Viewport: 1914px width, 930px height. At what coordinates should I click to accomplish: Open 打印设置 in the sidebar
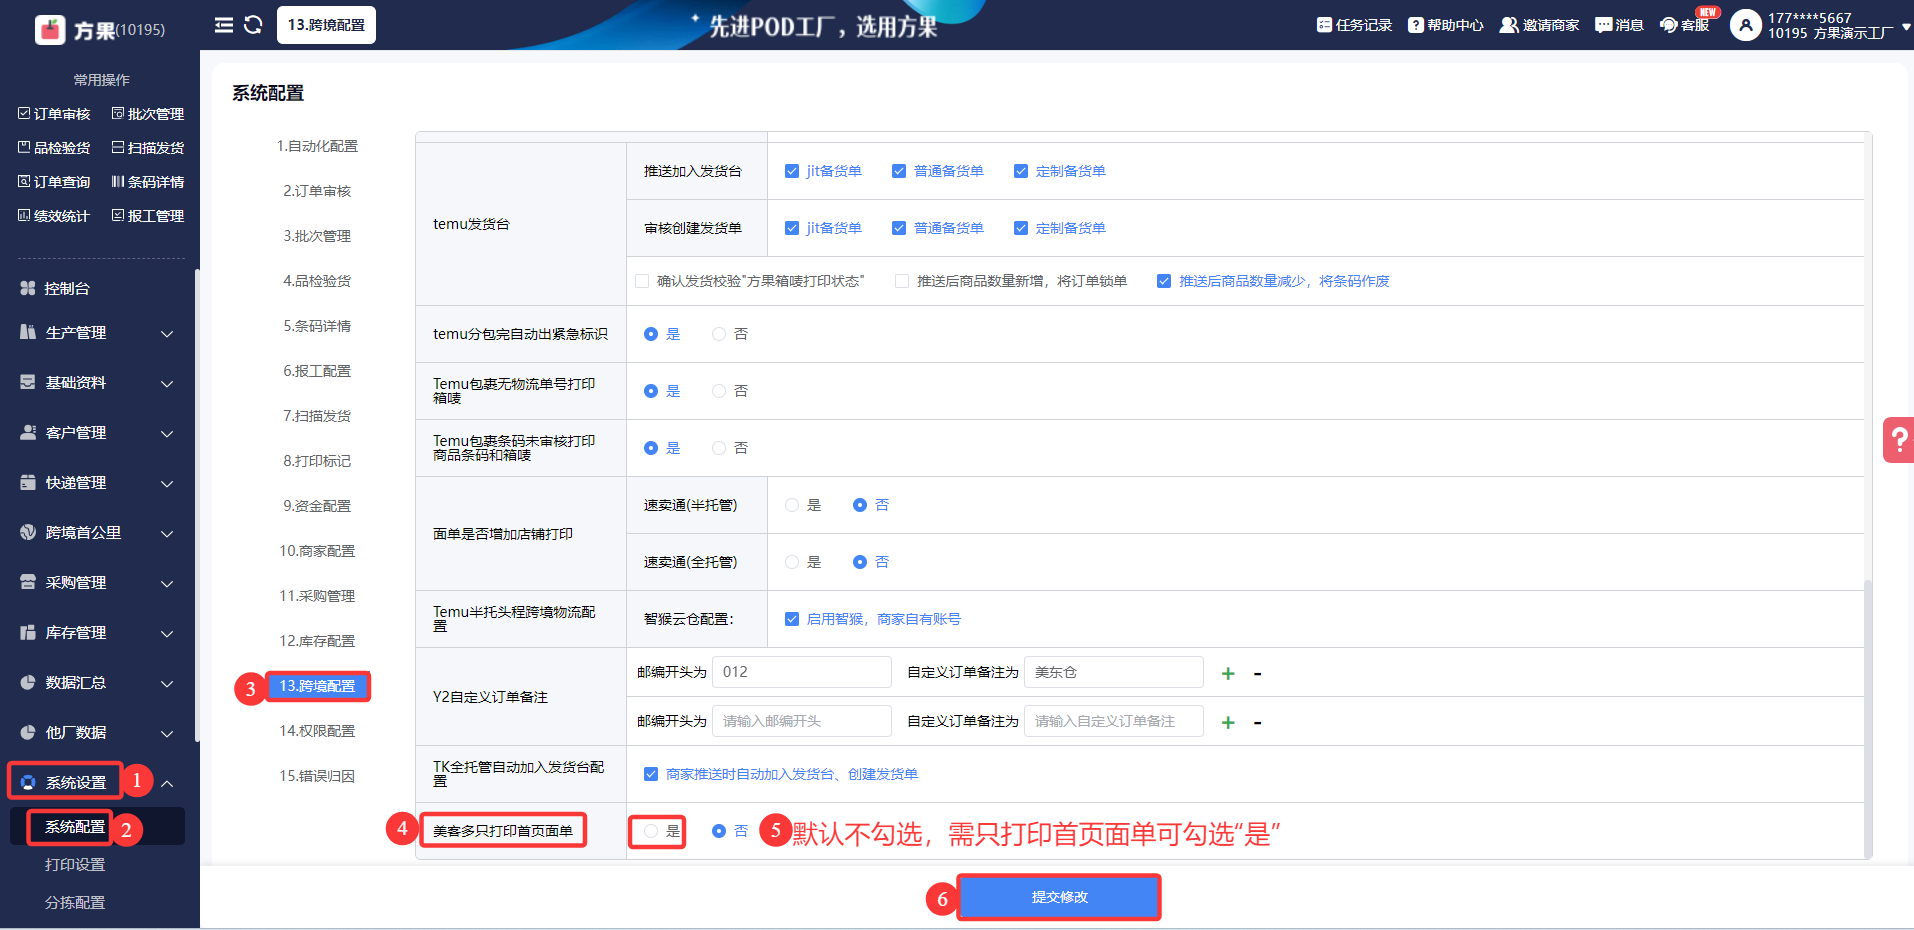75,865
